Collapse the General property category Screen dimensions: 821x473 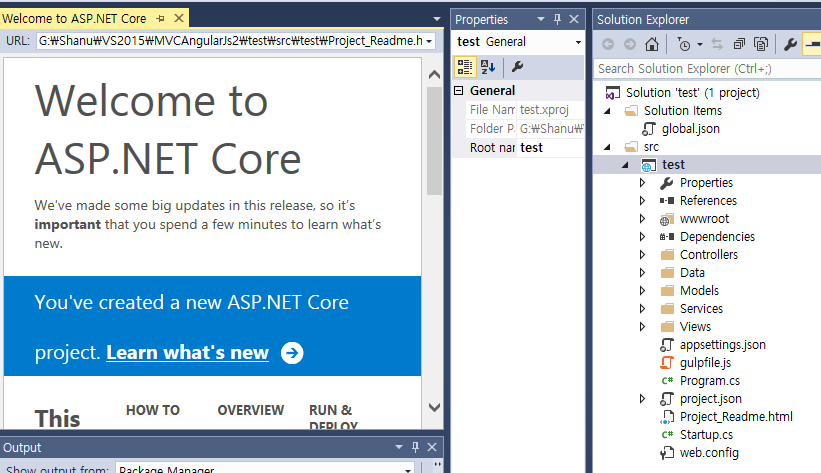459,91
